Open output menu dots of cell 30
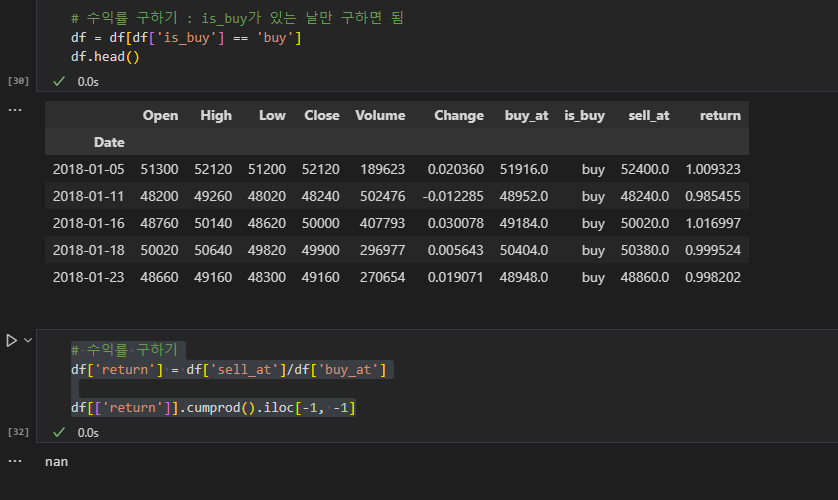Image resolution: width=838 pixels, height=500 pixels. coord(15,110)
